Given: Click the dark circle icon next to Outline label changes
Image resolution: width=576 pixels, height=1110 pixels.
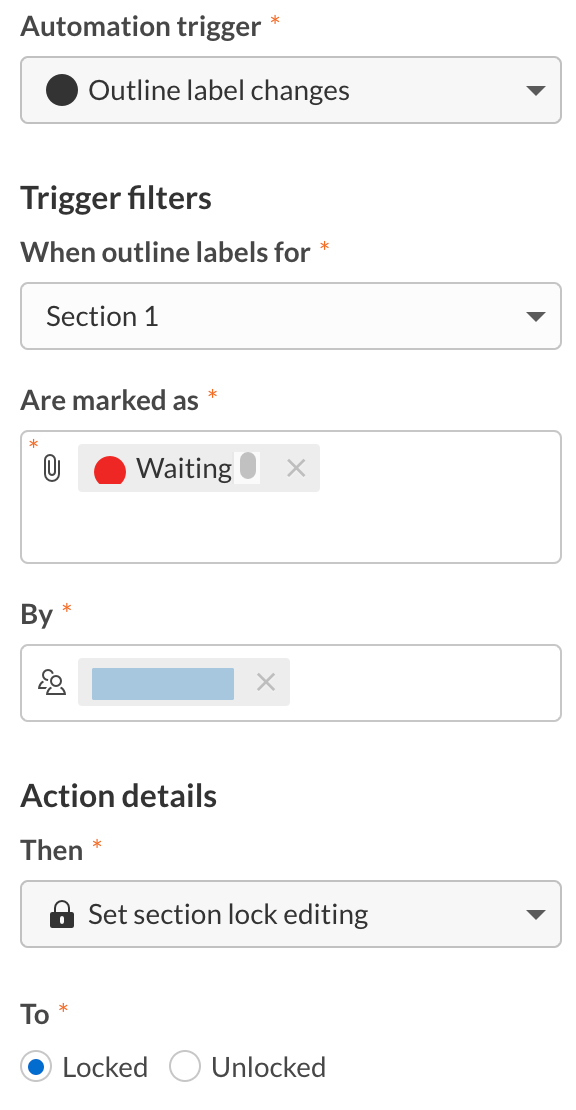Looking at the screenshot, I should coord(63,90).
